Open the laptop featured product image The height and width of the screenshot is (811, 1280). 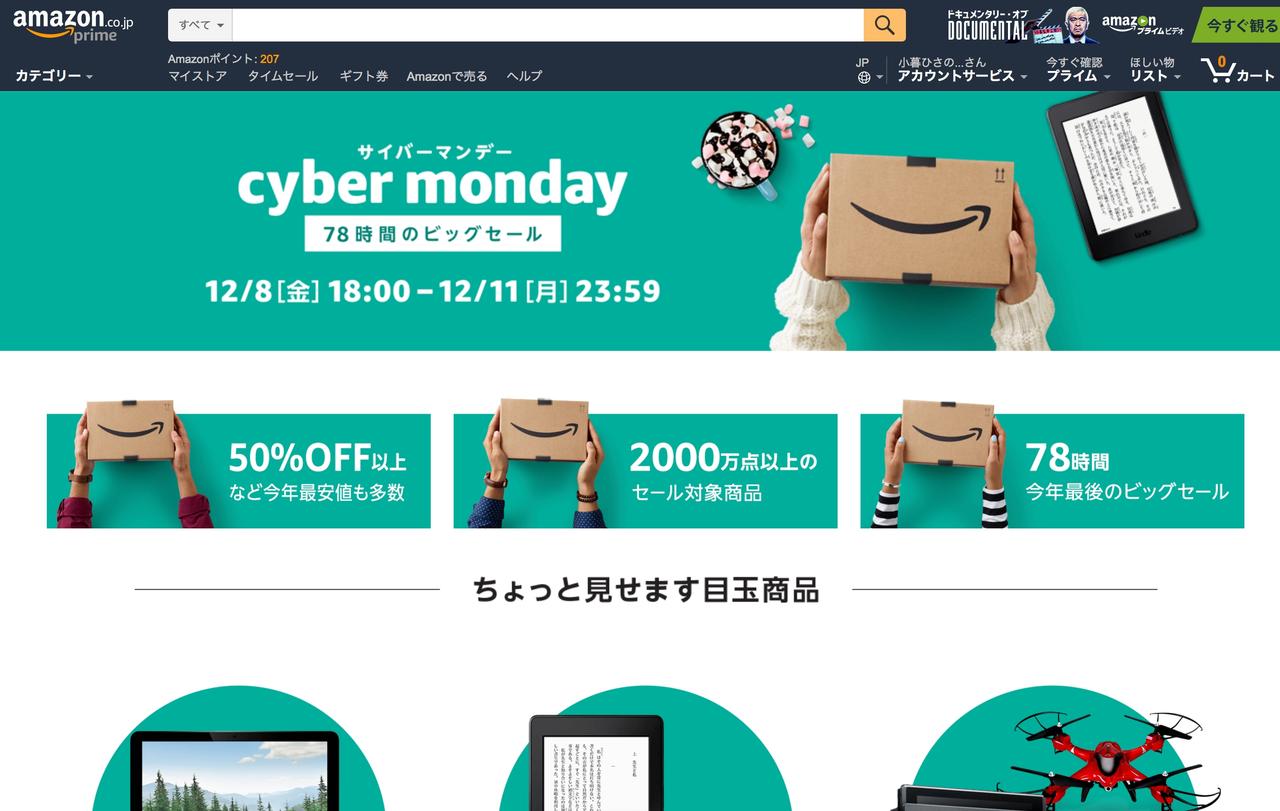238,770
